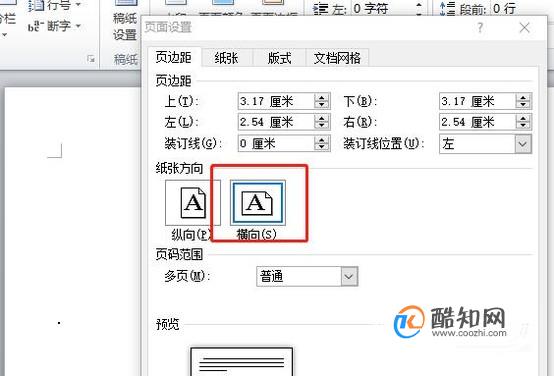Image resolution: width=554 pixels, height=376 pixels.
Task: Select the portrait 纵向 orientation icon
Action: coord(193,203)
